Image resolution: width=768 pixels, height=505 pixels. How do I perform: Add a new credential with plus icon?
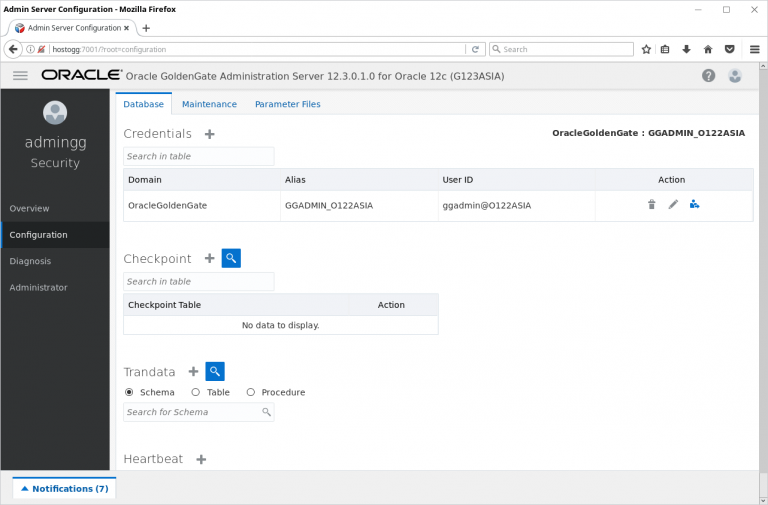pos(209,134)
